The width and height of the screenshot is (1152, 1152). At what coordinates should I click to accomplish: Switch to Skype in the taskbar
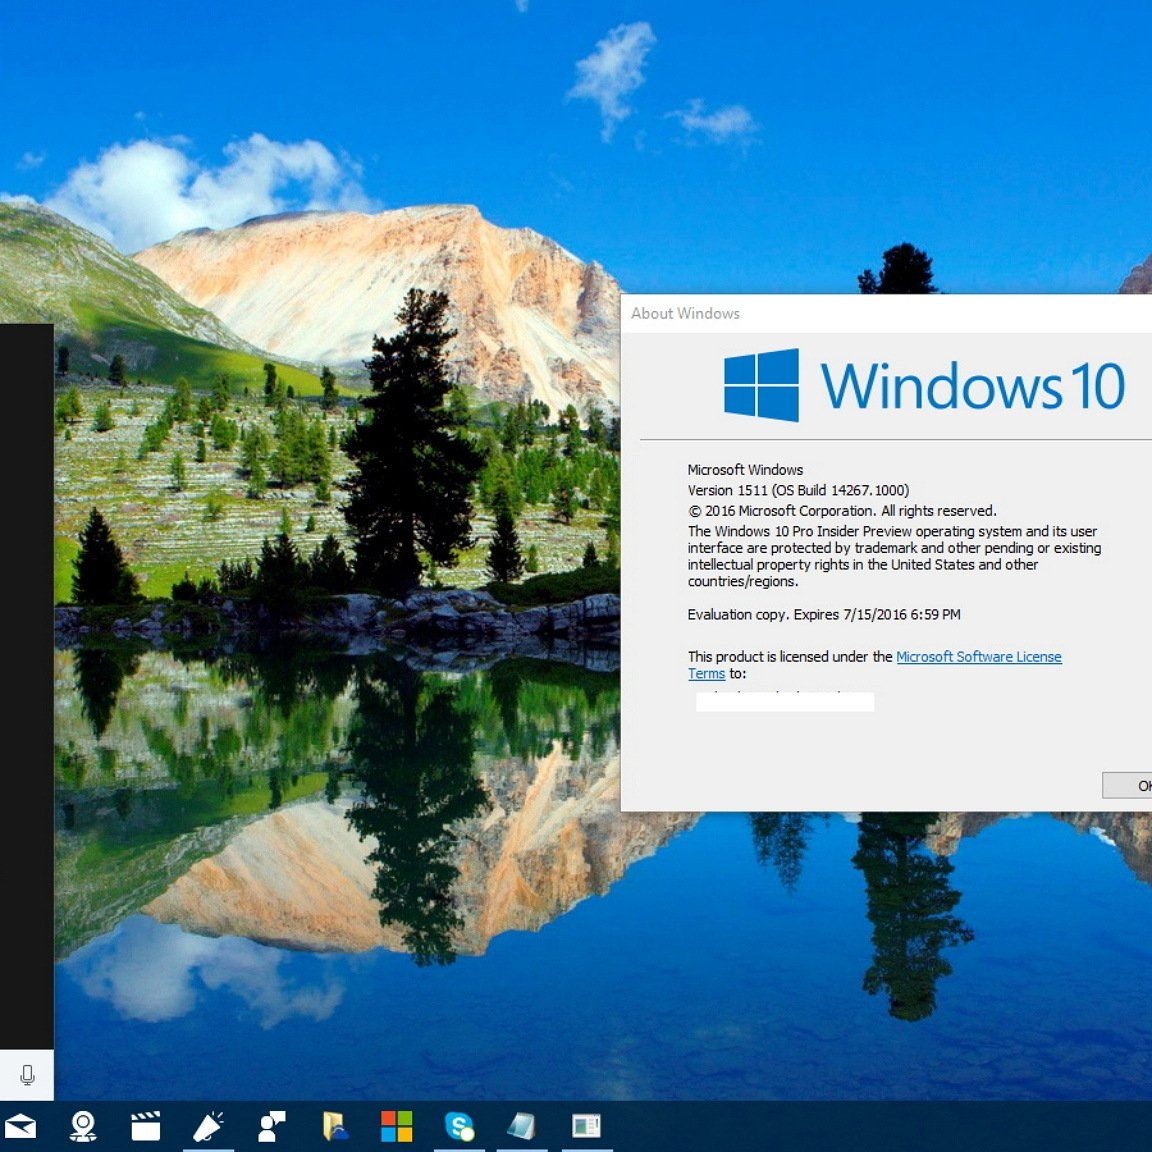click(x=459, y=1126)
